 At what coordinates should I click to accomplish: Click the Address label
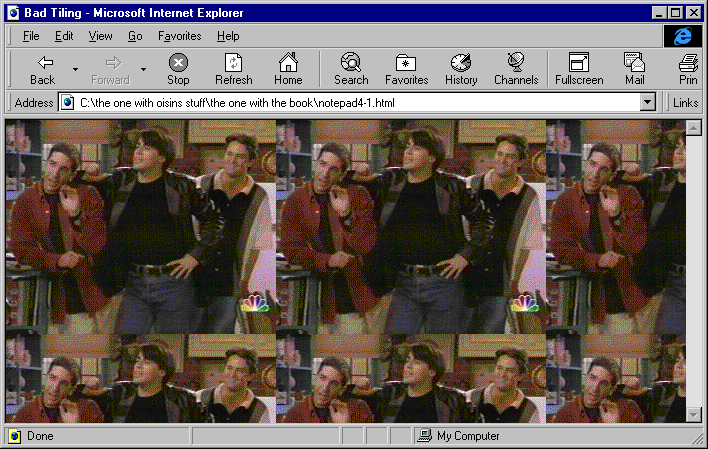coord(34,103)
